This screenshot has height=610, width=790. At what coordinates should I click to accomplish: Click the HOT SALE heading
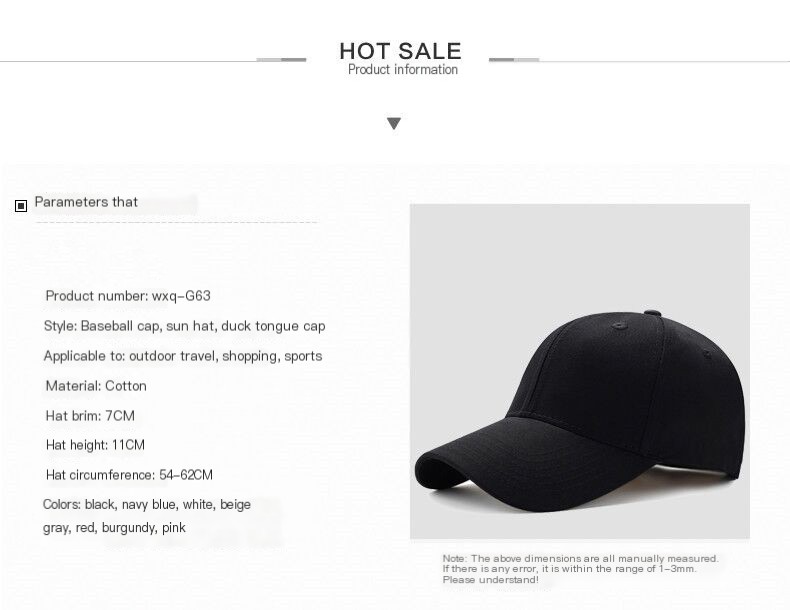tap(400, 50)
